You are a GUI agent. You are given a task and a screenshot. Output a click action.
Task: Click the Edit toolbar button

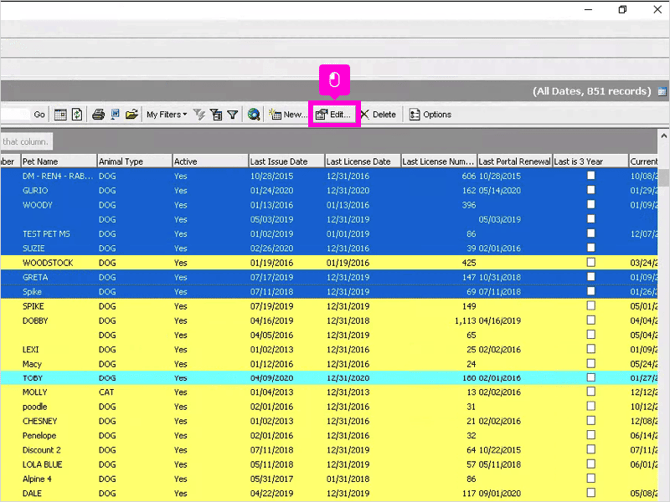coord(333,114)
